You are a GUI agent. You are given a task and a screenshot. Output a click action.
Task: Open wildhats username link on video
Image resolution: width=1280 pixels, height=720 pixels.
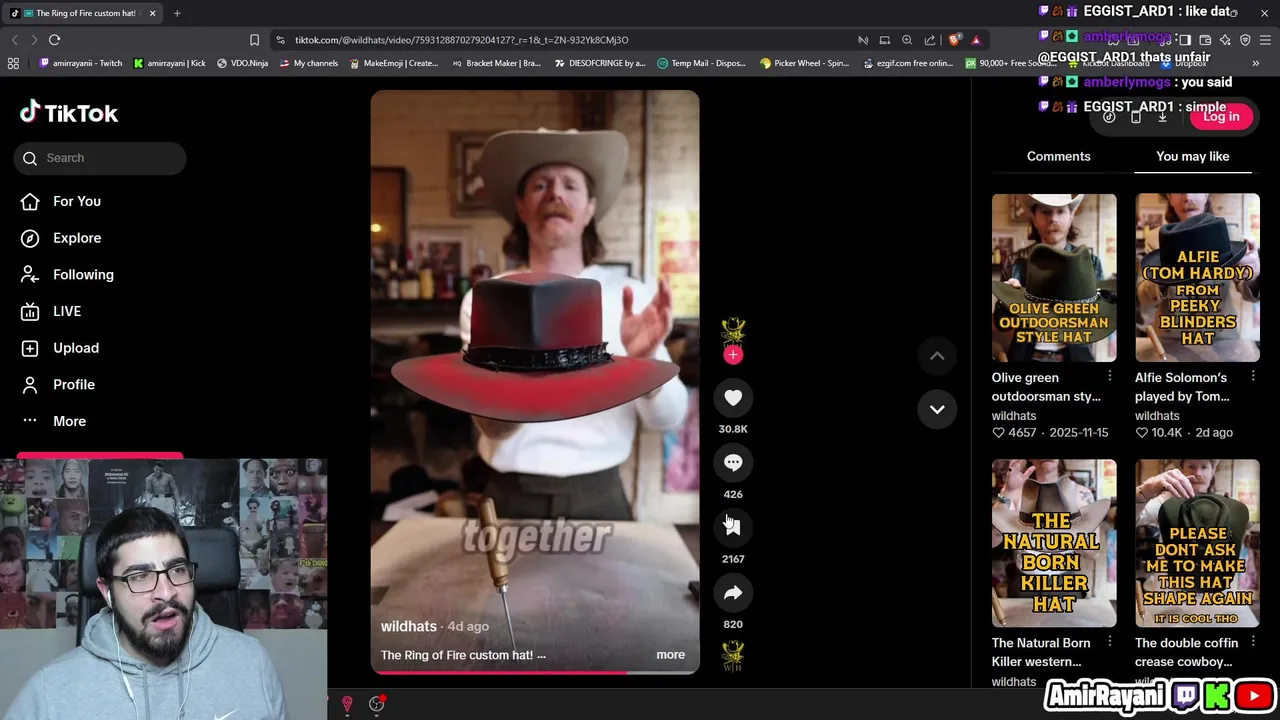click(x=409, y=626)
